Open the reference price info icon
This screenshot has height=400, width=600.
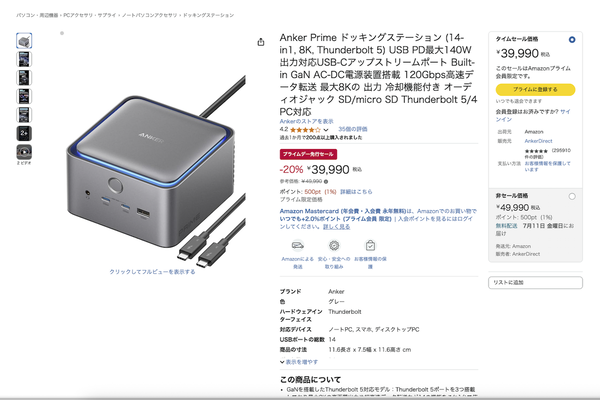click(326, 181)
